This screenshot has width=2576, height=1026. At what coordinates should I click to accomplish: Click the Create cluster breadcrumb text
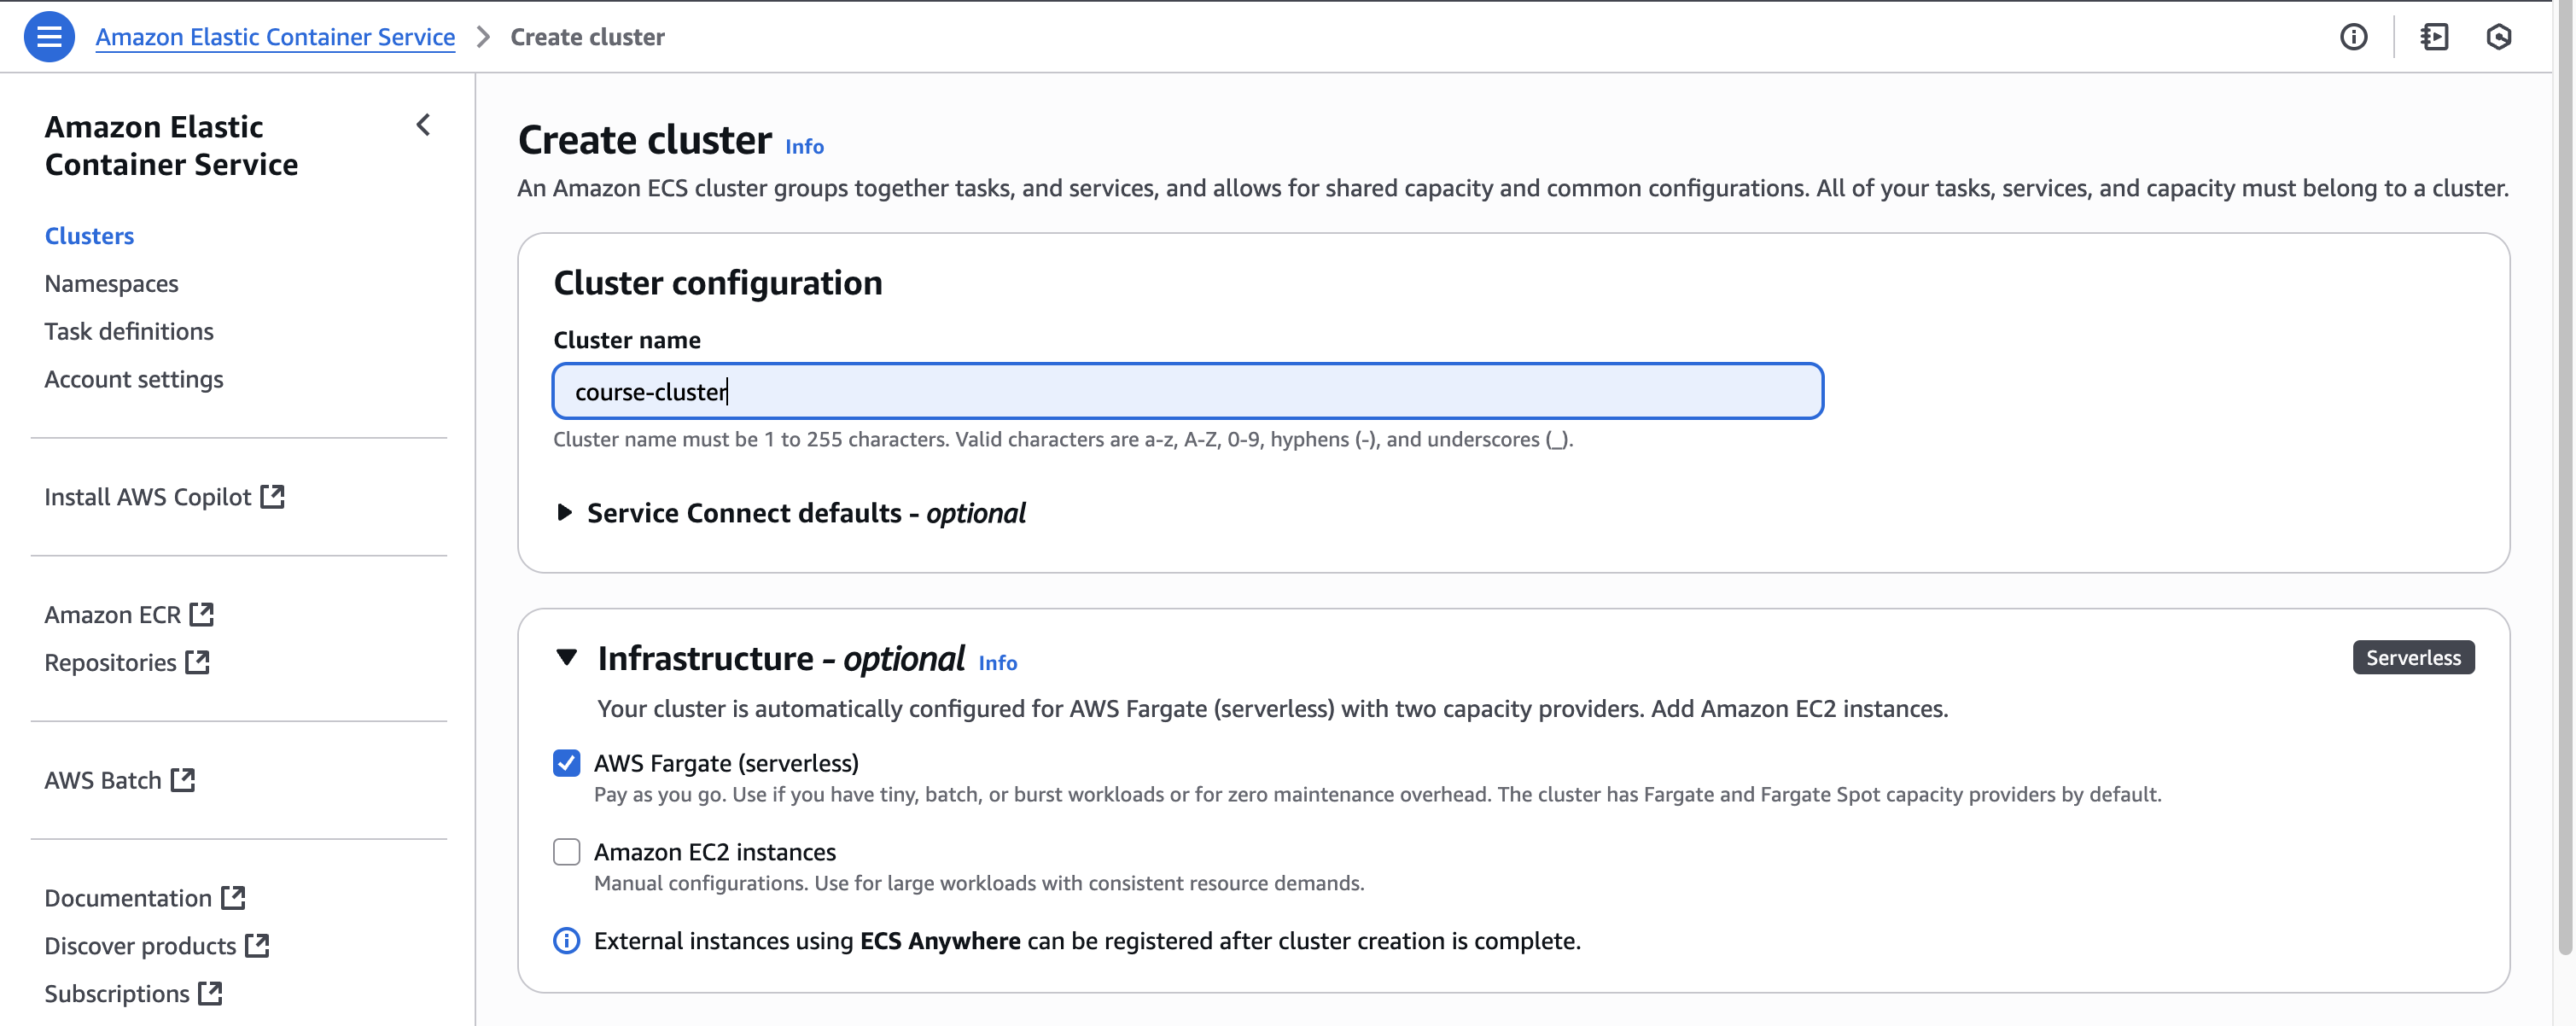click(587, 37)
